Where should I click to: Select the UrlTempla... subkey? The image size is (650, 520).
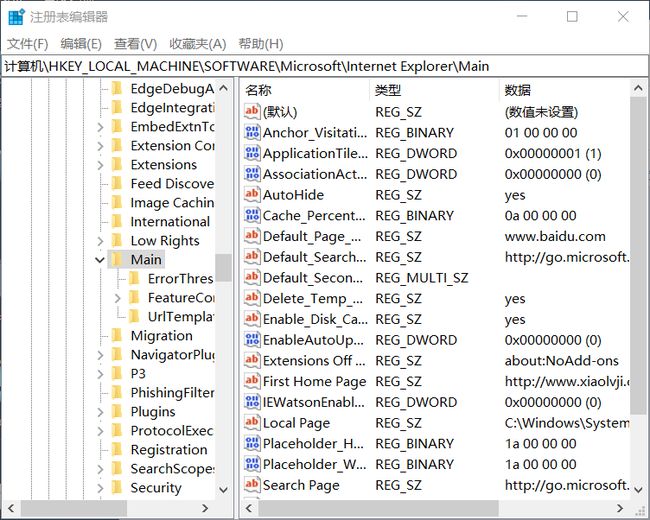(181, 317)
